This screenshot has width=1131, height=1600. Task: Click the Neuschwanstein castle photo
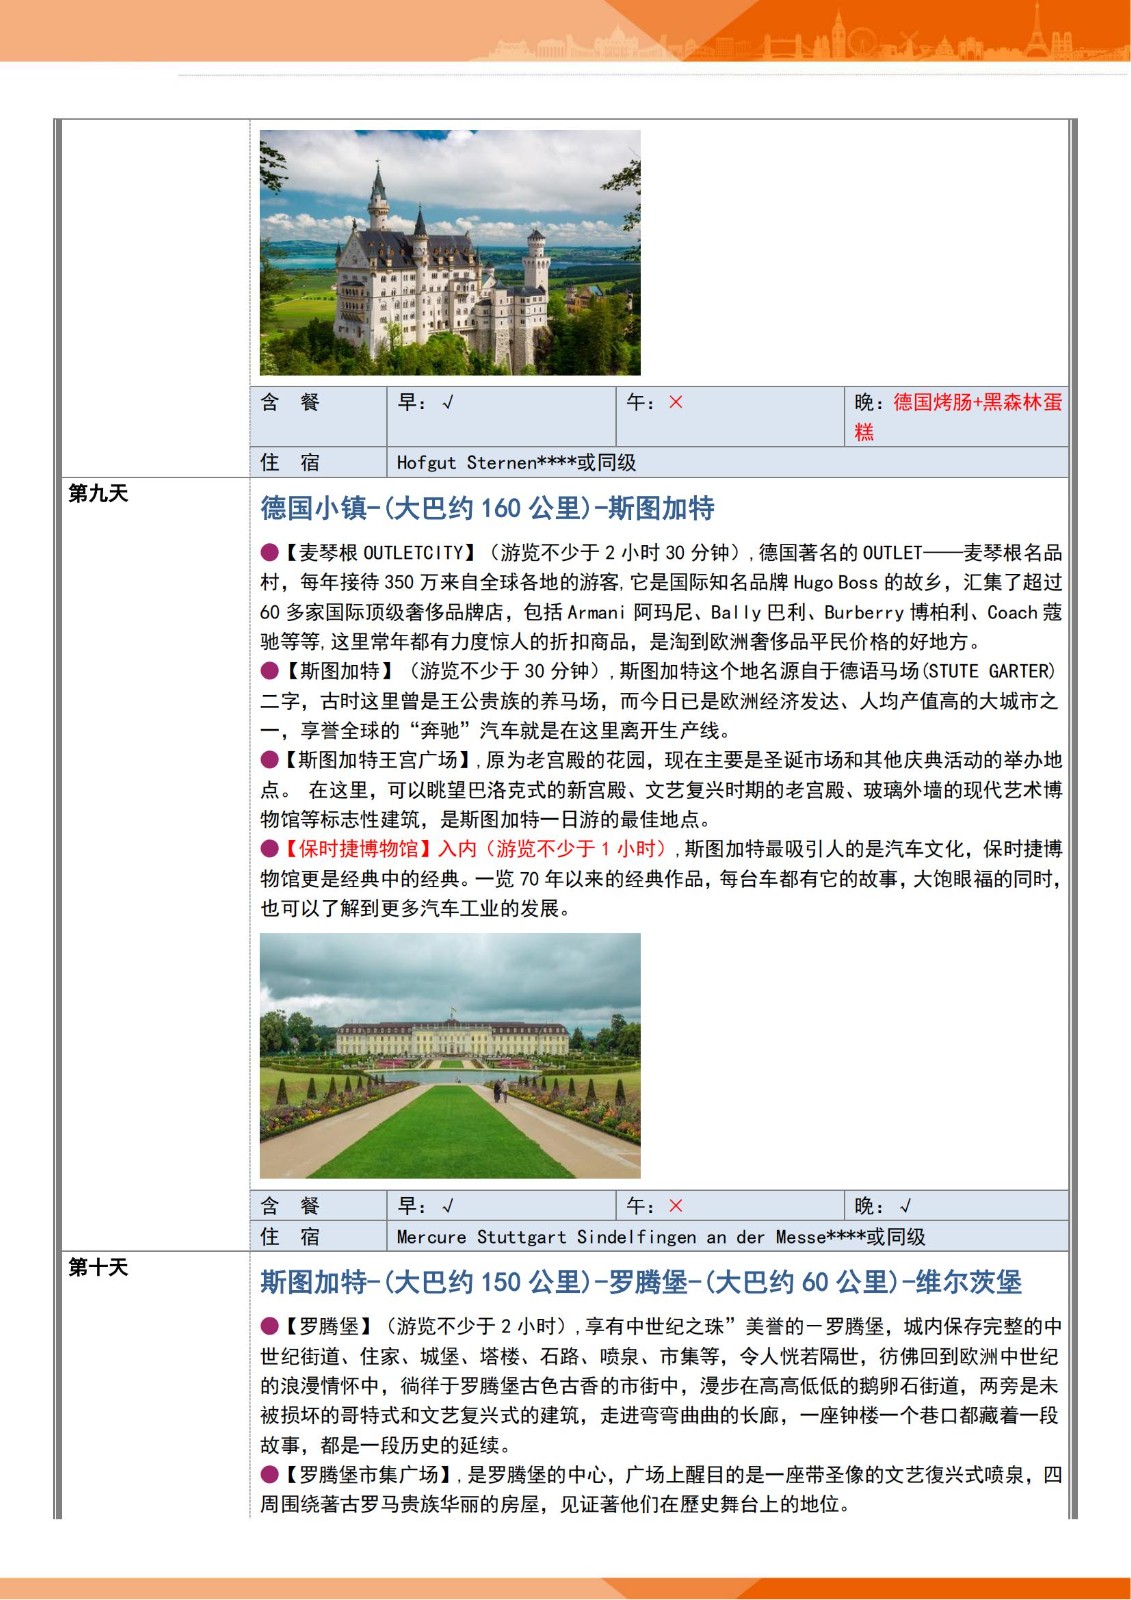click(450, 253)
